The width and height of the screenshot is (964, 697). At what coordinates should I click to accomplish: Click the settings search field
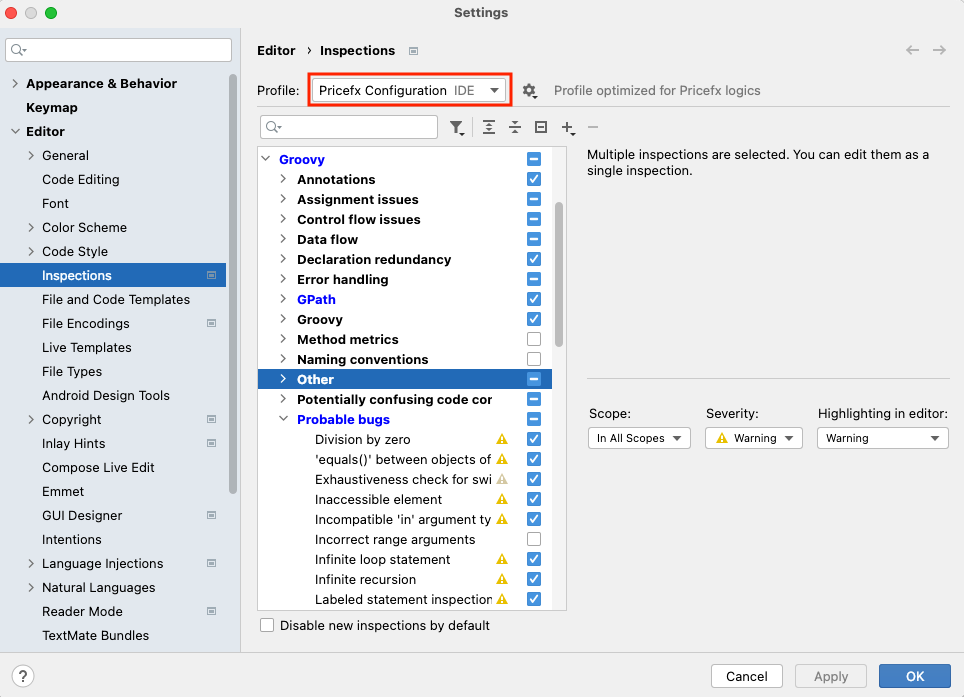click(120, 50)
